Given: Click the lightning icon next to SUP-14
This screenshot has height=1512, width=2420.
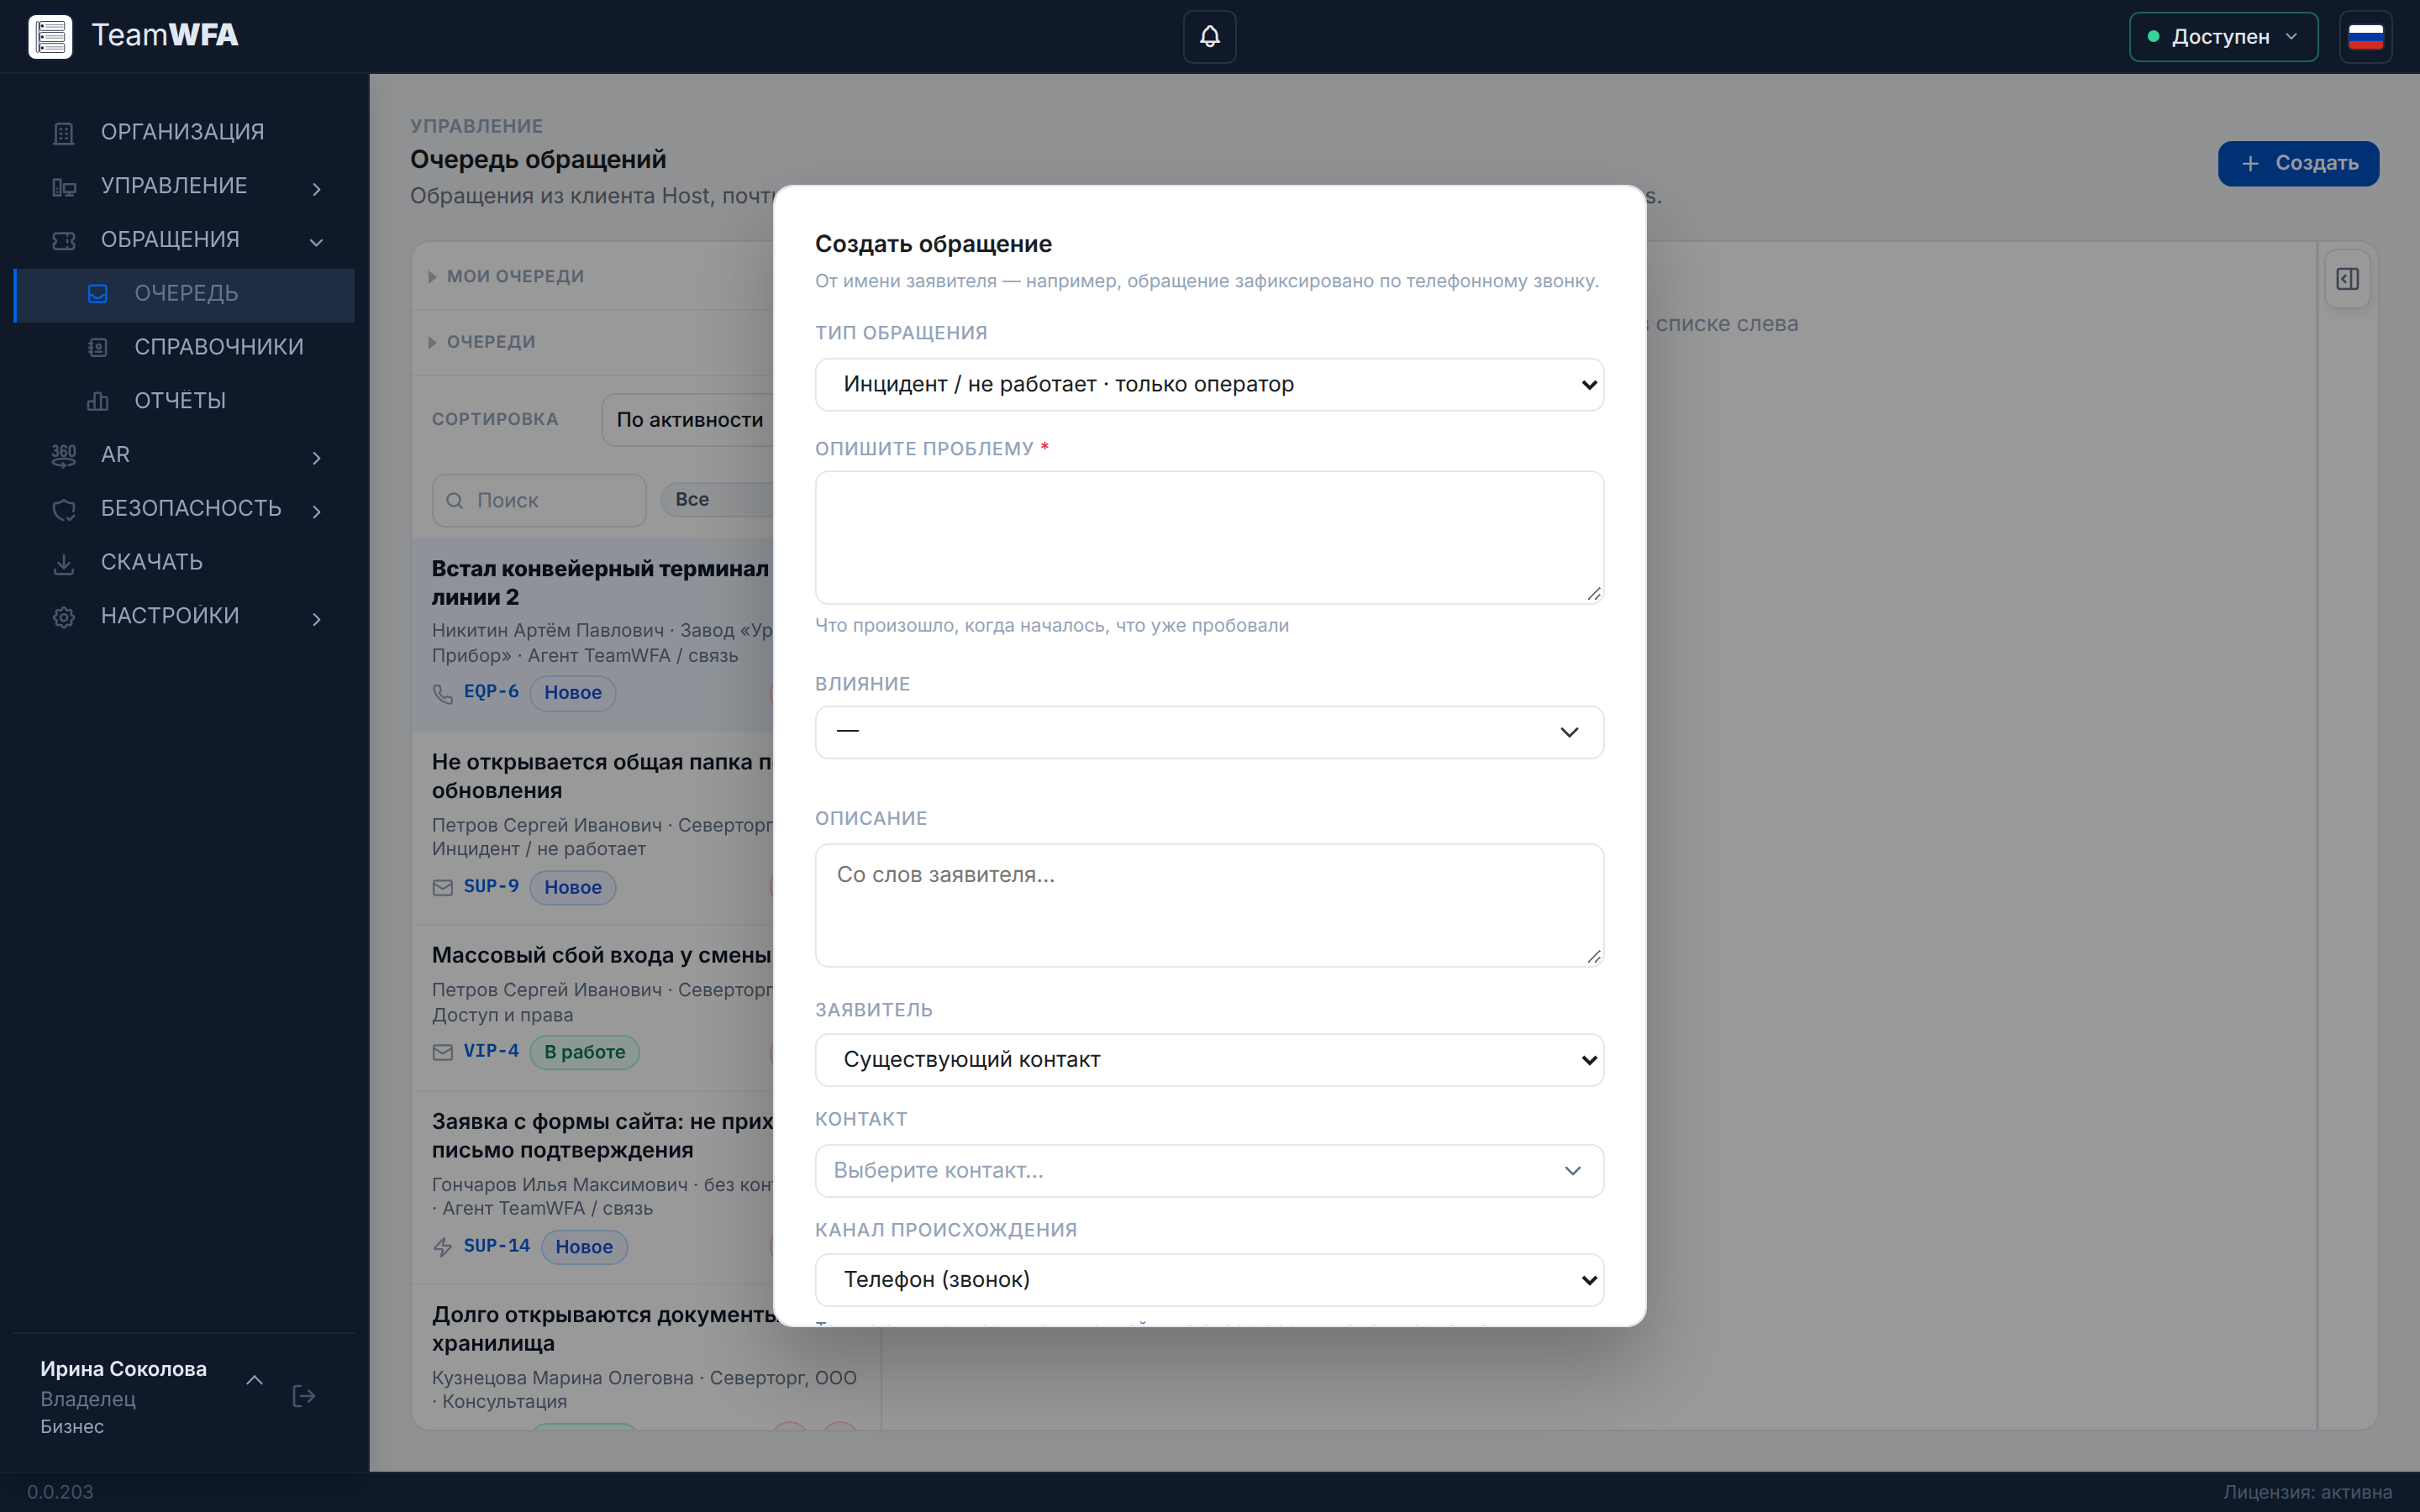Looking at the screenshot, I should pos(443,1247).
